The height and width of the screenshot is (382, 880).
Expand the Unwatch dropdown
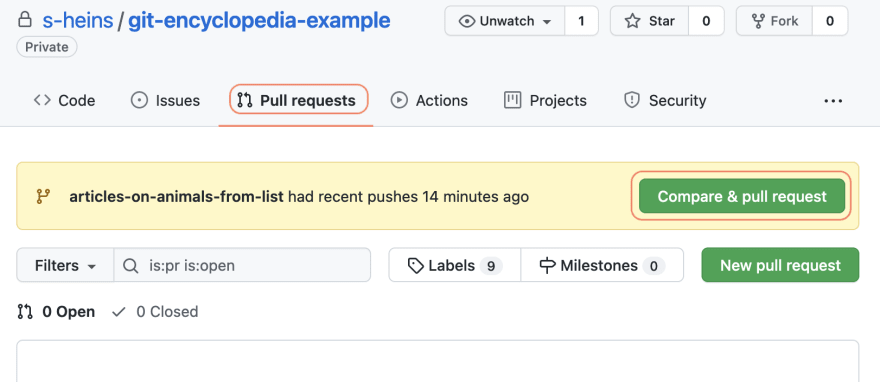click(x=505, y=21)
